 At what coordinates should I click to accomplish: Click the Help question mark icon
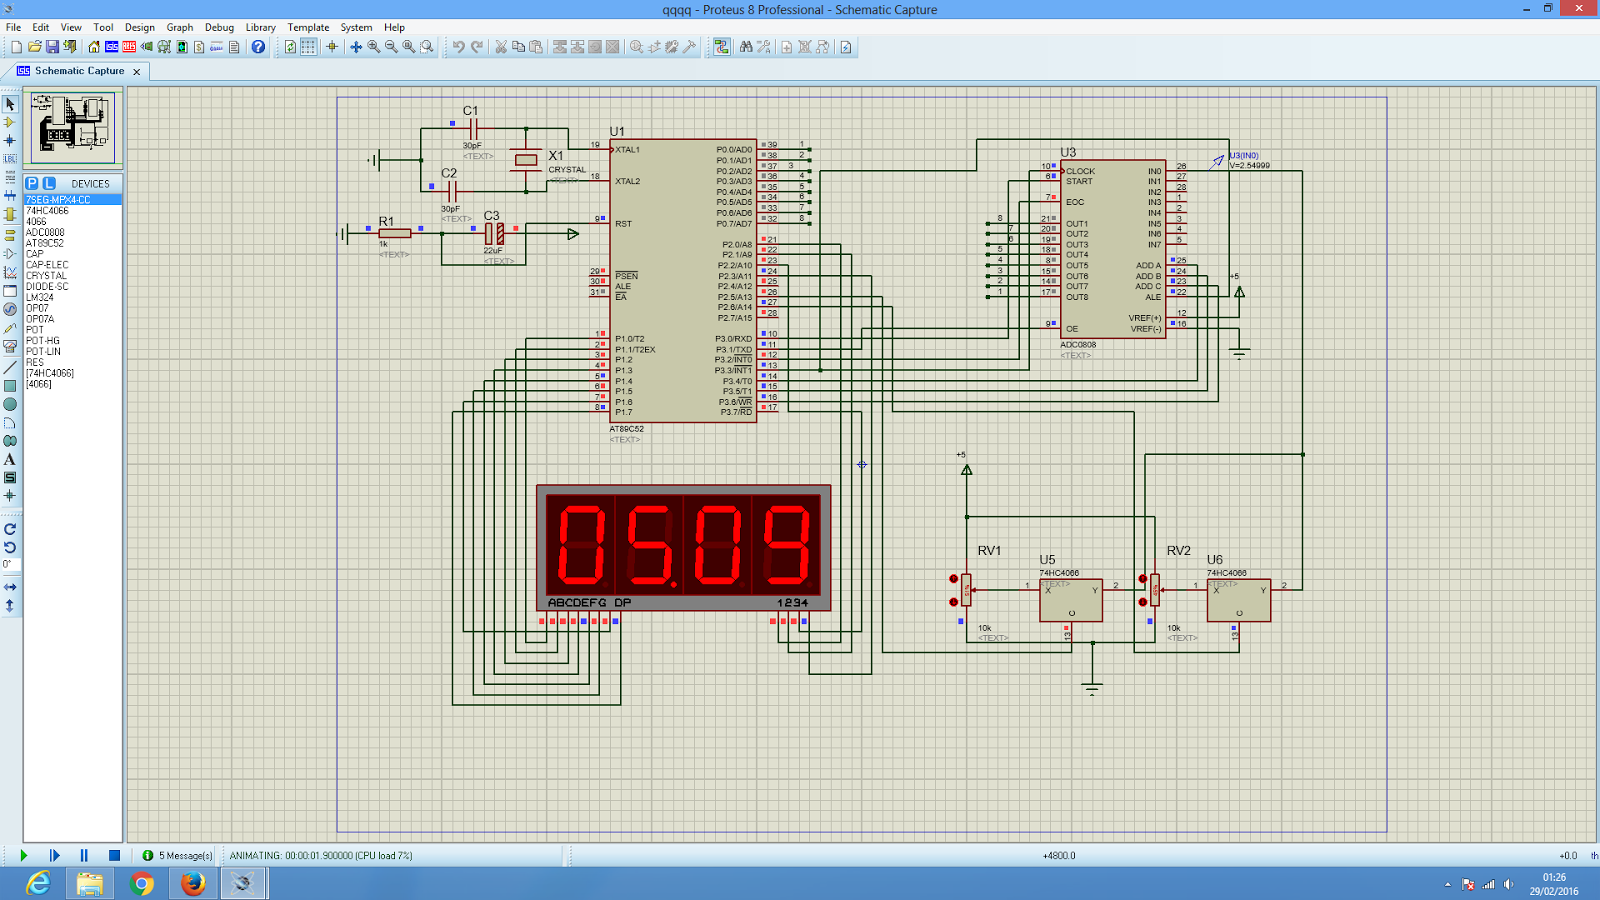[258, 47]
